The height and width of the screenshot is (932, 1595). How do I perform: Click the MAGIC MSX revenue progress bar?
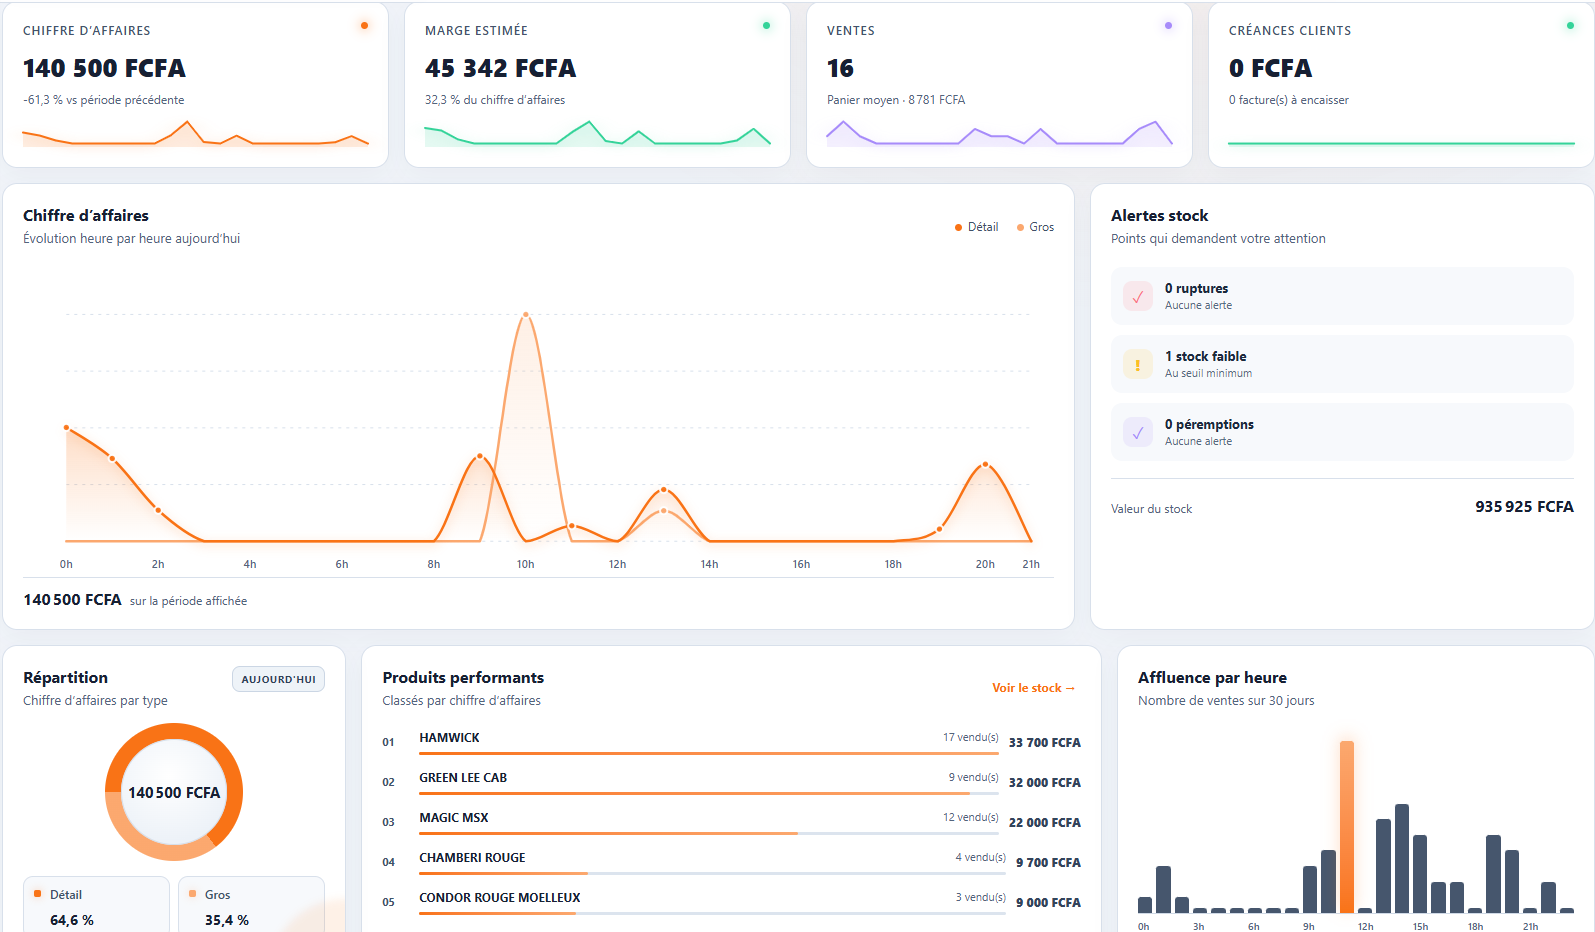[709, 833]
